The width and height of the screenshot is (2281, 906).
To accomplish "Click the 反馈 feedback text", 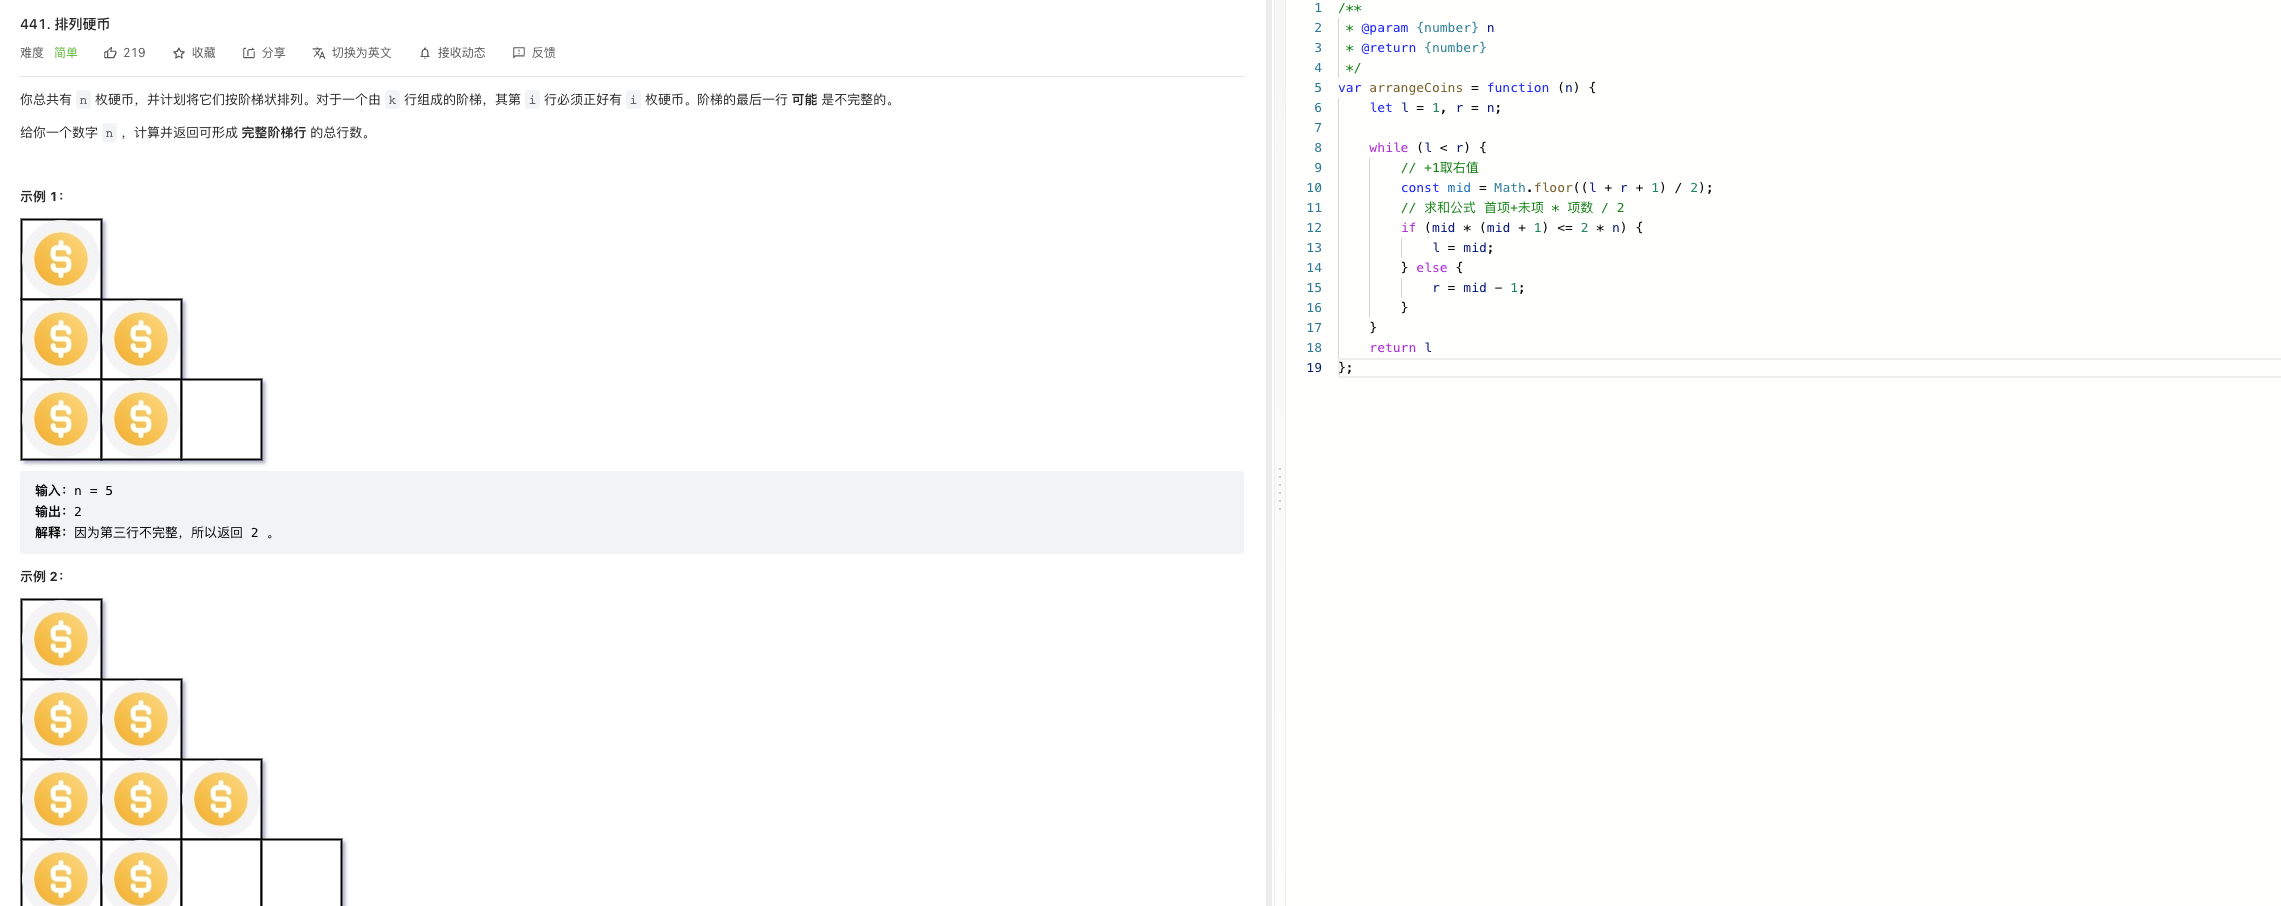I will [x=543, y=53].
